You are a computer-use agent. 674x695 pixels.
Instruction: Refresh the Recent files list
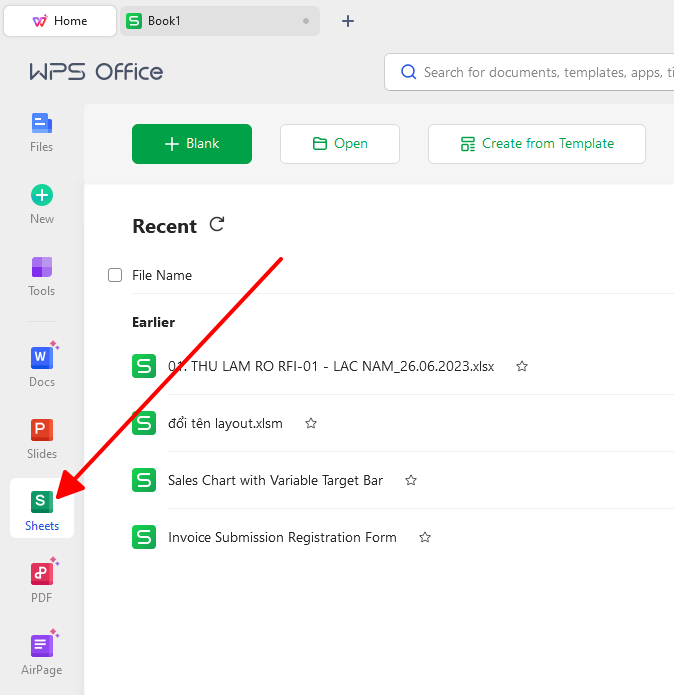point(217,225)
